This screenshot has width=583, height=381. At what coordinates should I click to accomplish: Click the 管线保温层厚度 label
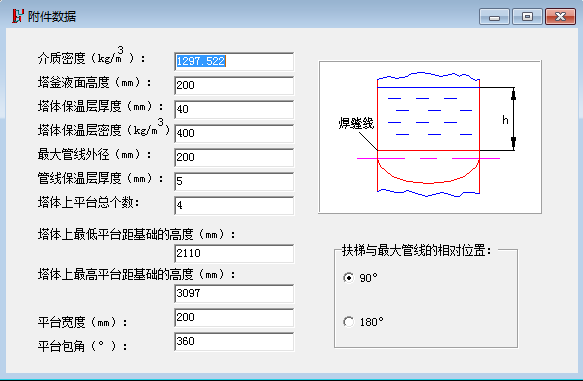(100, 178)
